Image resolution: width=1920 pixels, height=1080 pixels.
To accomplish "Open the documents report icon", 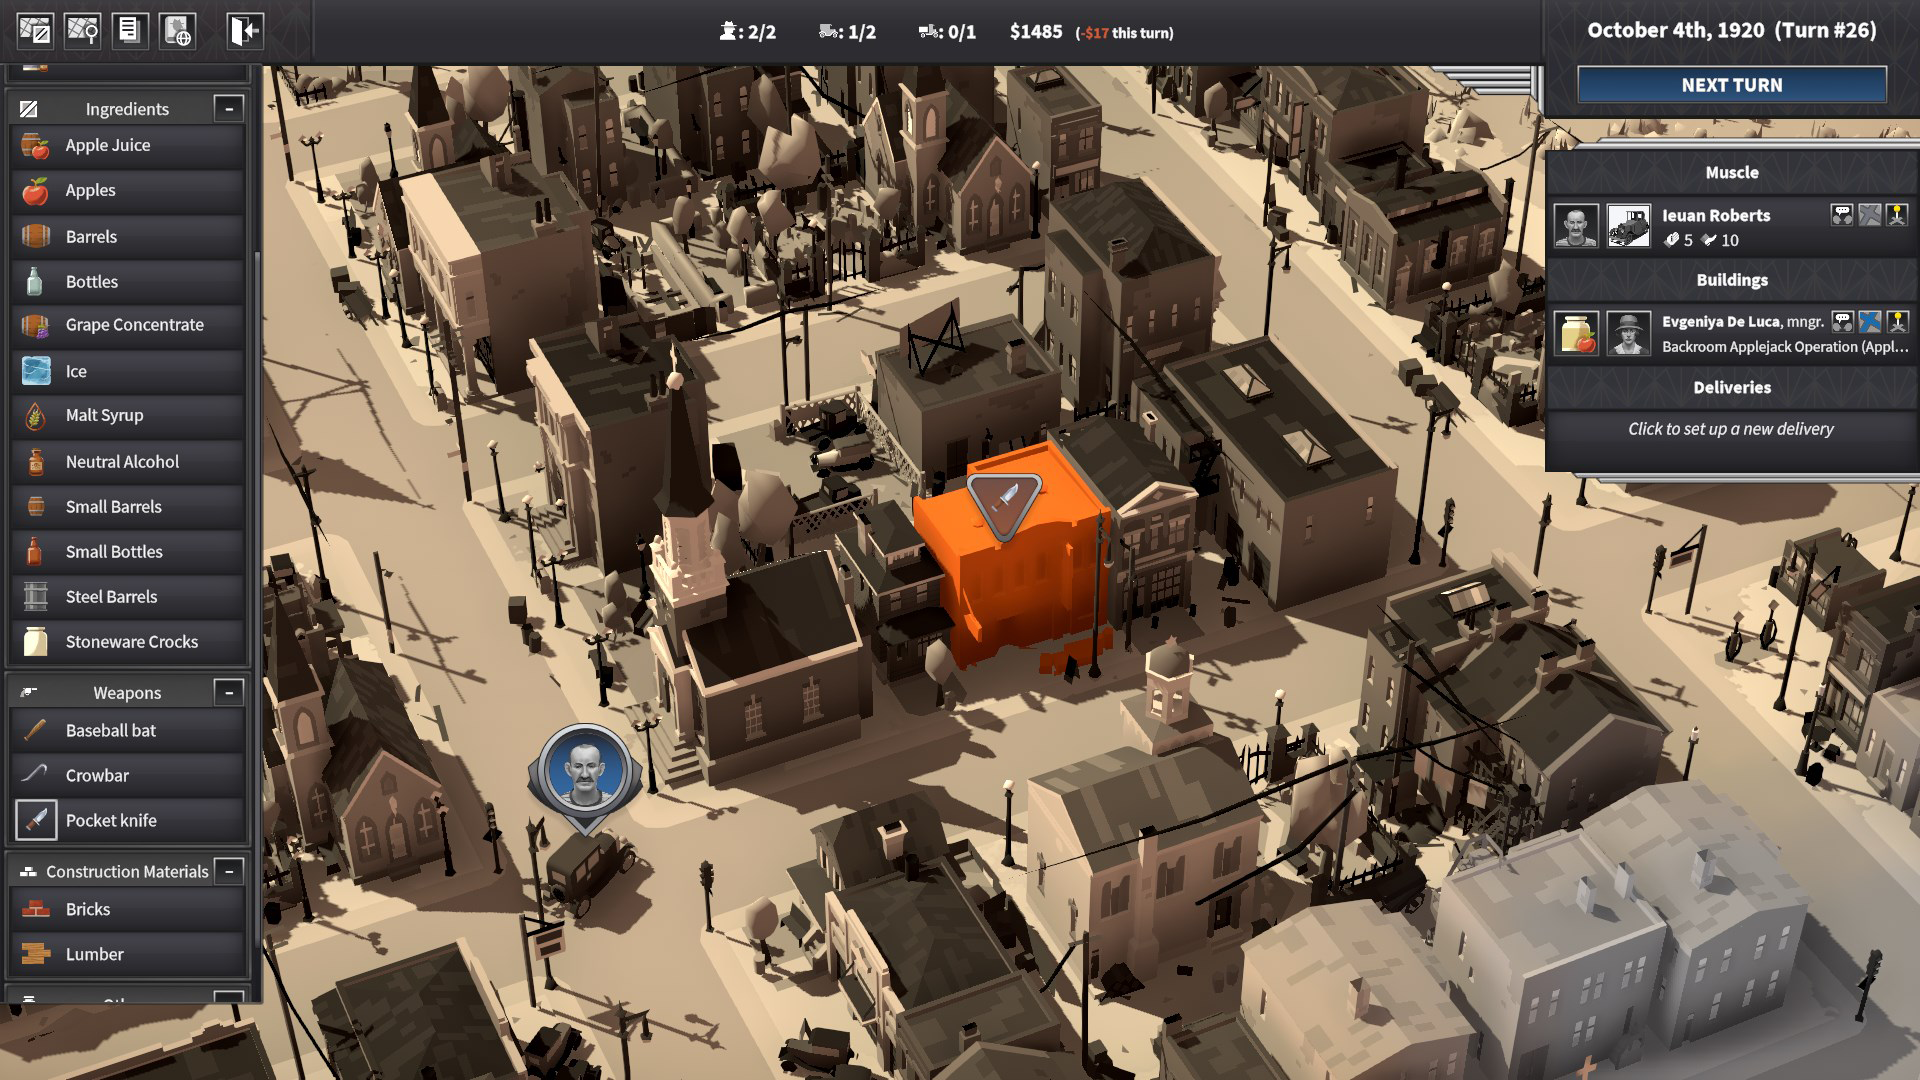I will point(129,30).
